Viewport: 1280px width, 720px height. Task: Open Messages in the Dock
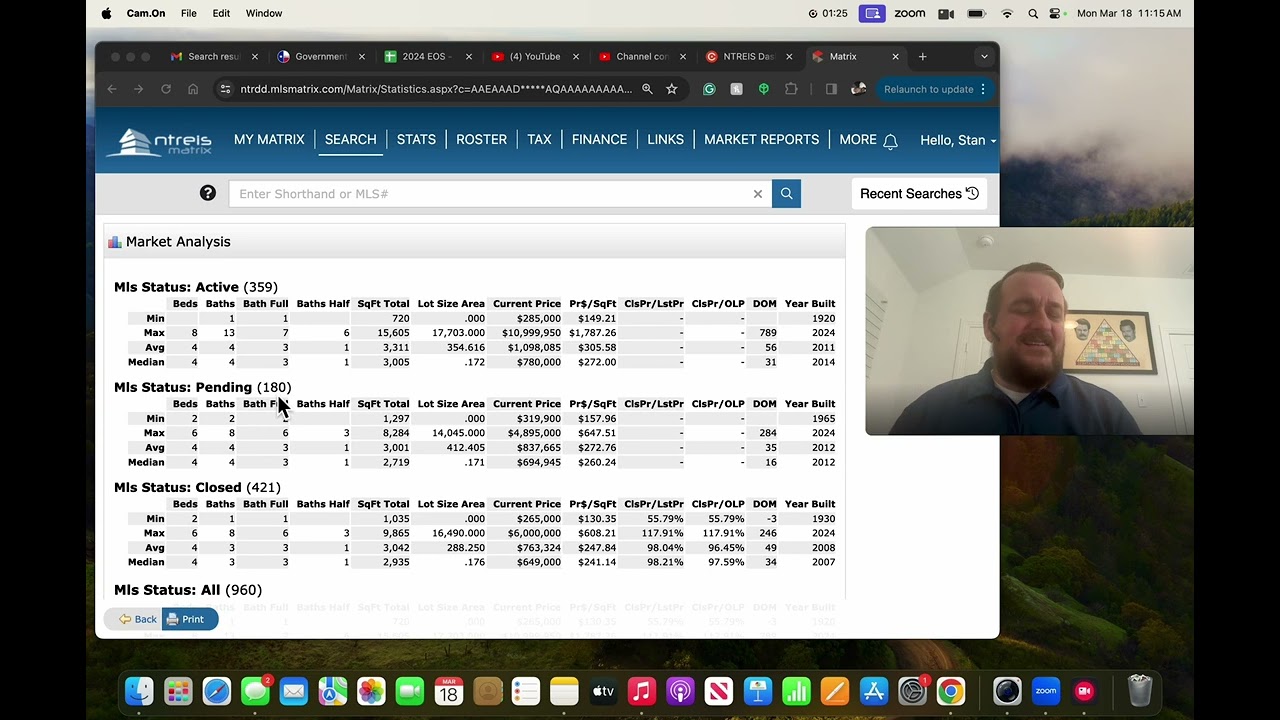255,691
